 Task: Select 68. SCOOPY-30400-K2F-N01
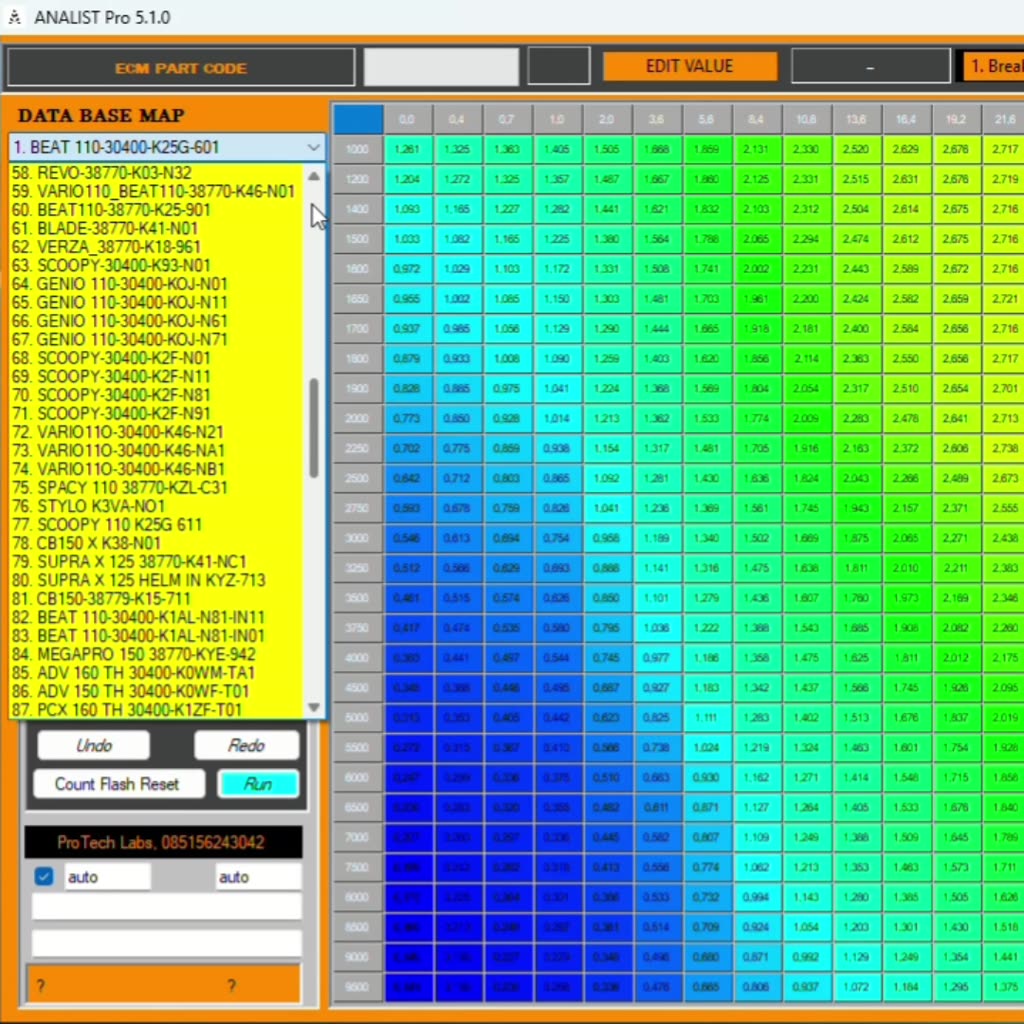click(x=155, y=358)
